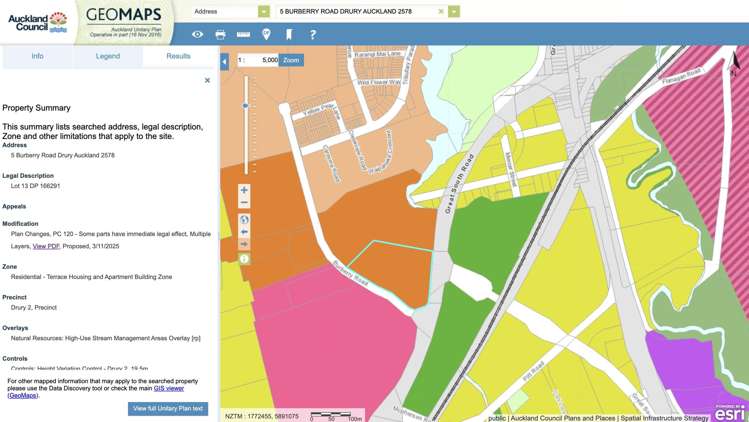This screenshot has height=422, width=749.
Task: Open help via the question mark icon
Action: tap(313, 34)
